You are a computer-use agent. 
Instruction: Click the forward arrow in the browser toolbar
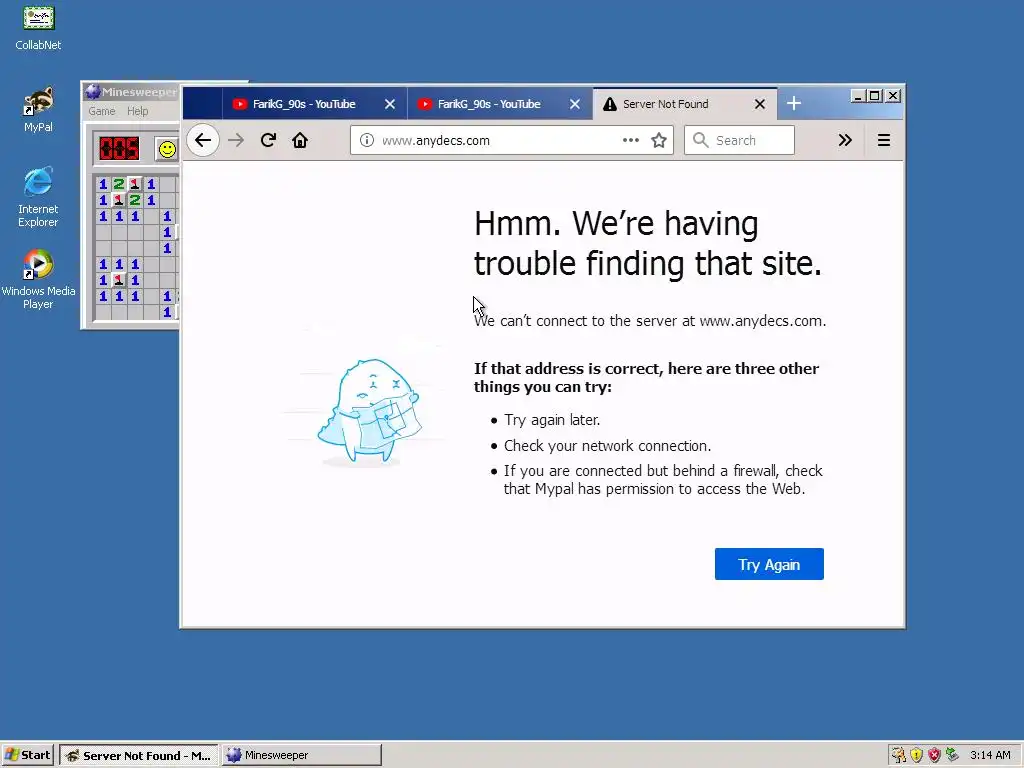click(x=236, y=140)
